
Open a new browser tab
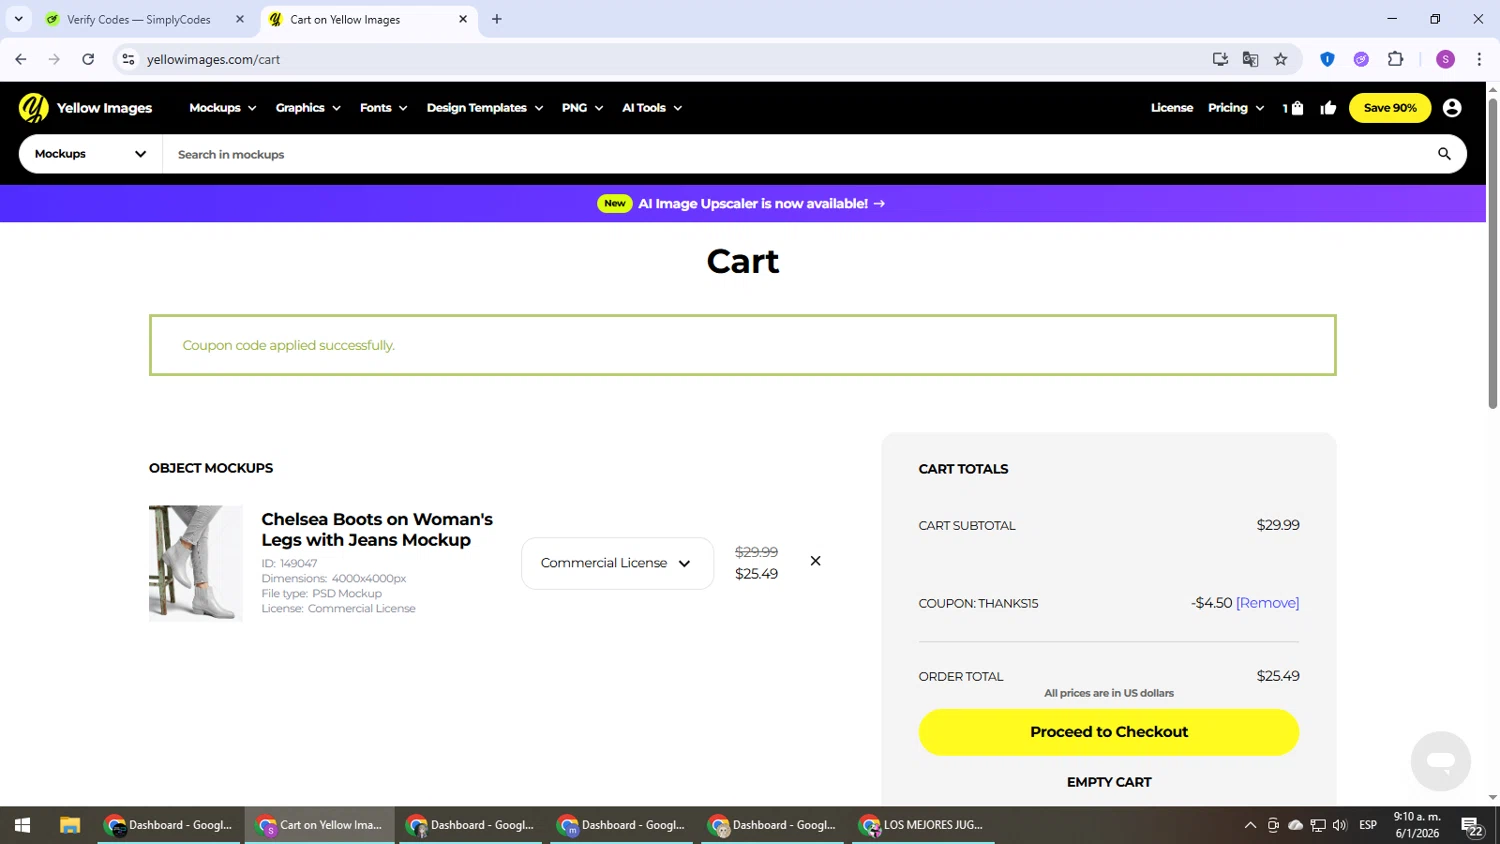pos(497,19)
